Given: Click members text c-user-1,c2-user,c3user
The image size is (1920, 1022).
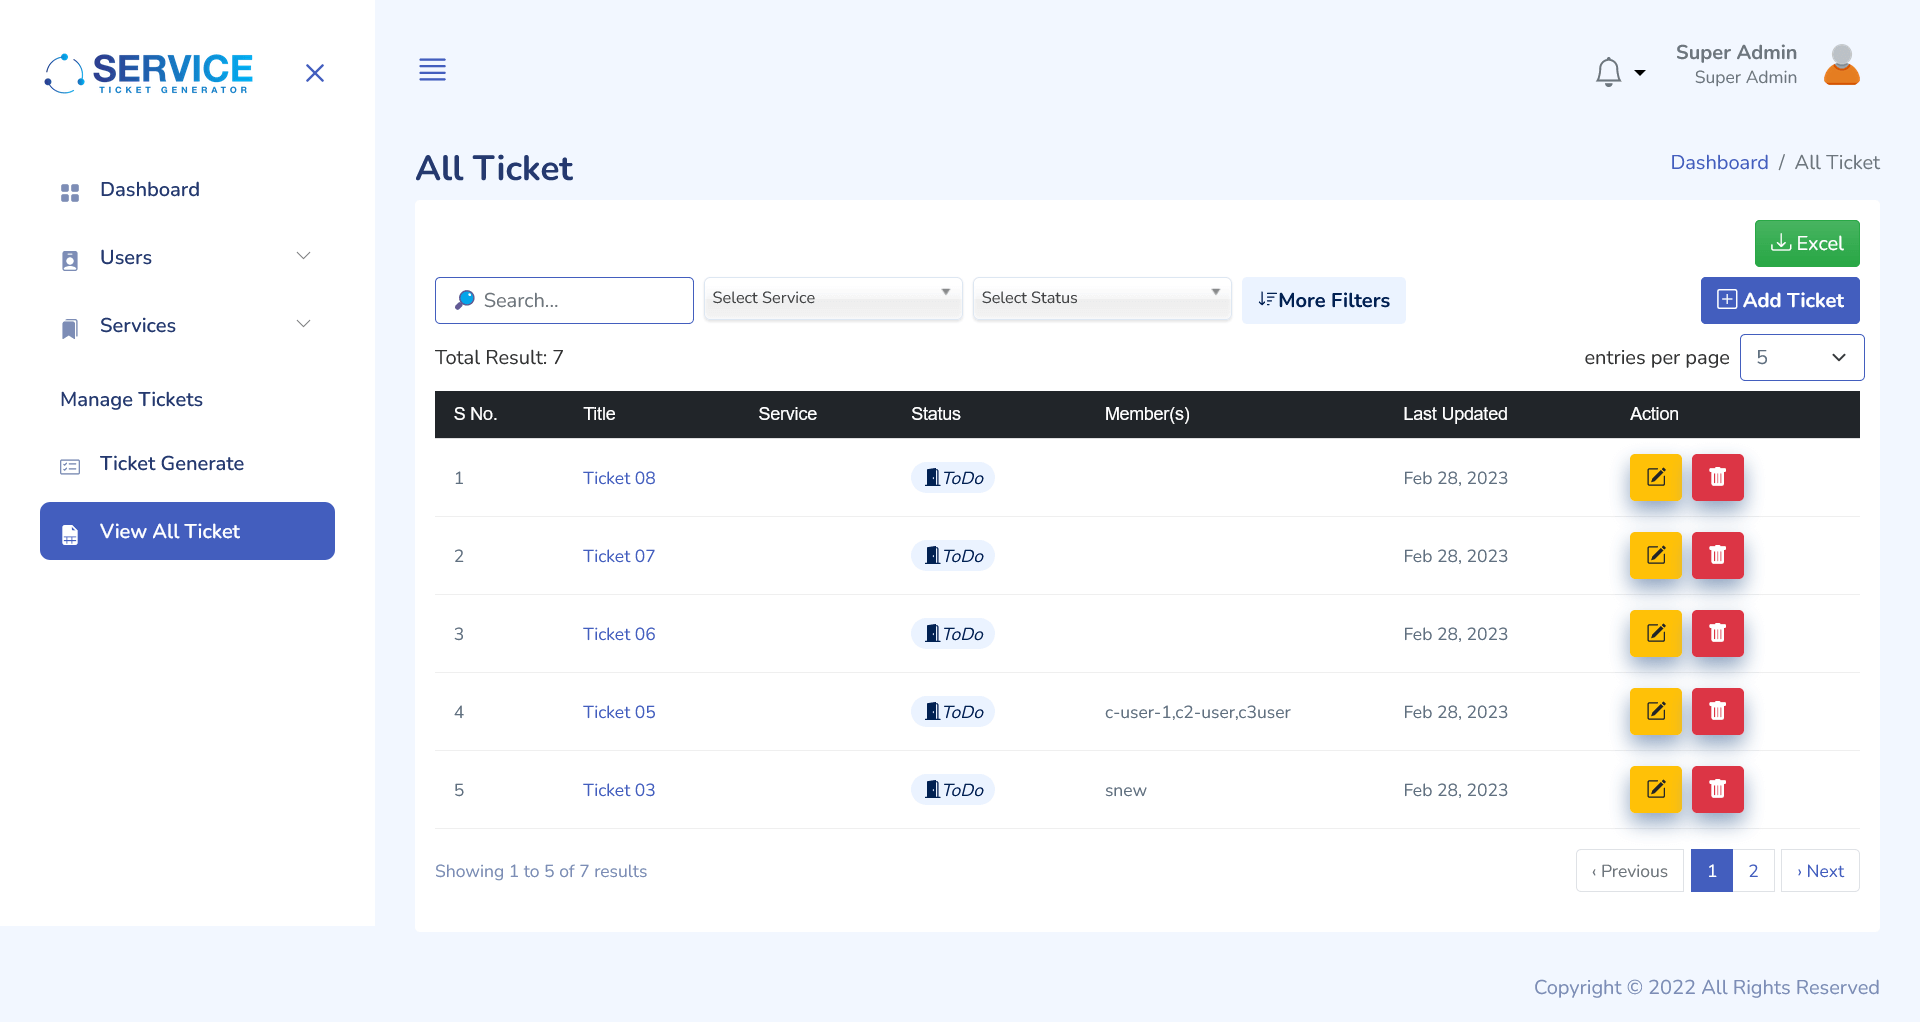Looking at the screenshot, I should coord(1197,712).
